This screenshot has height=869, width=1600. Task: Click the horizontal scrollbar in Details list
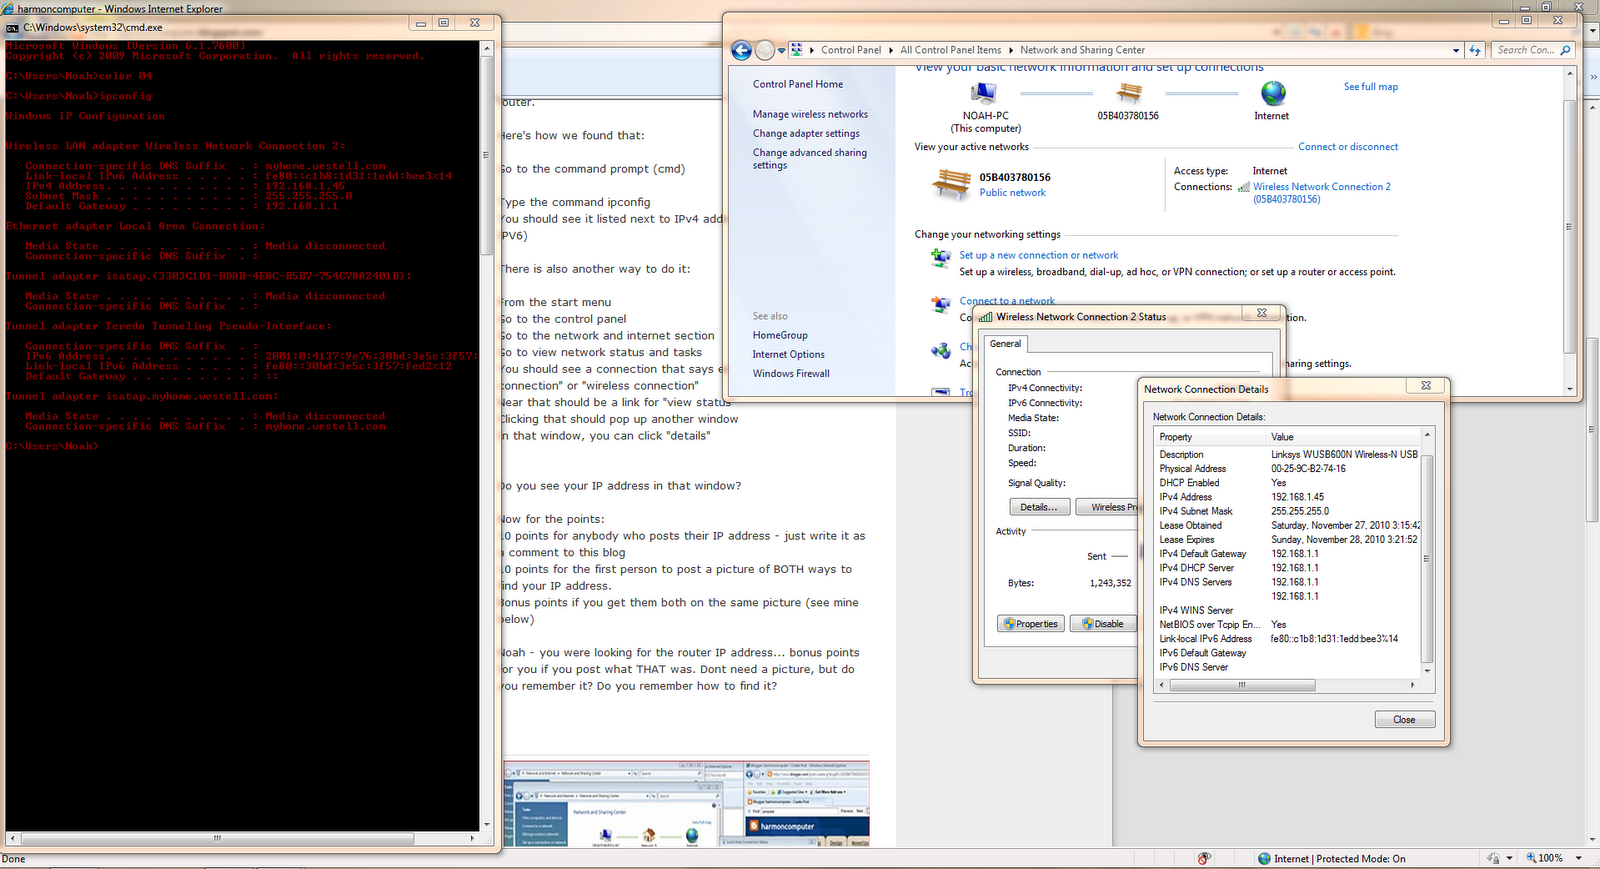point(1242,685)
